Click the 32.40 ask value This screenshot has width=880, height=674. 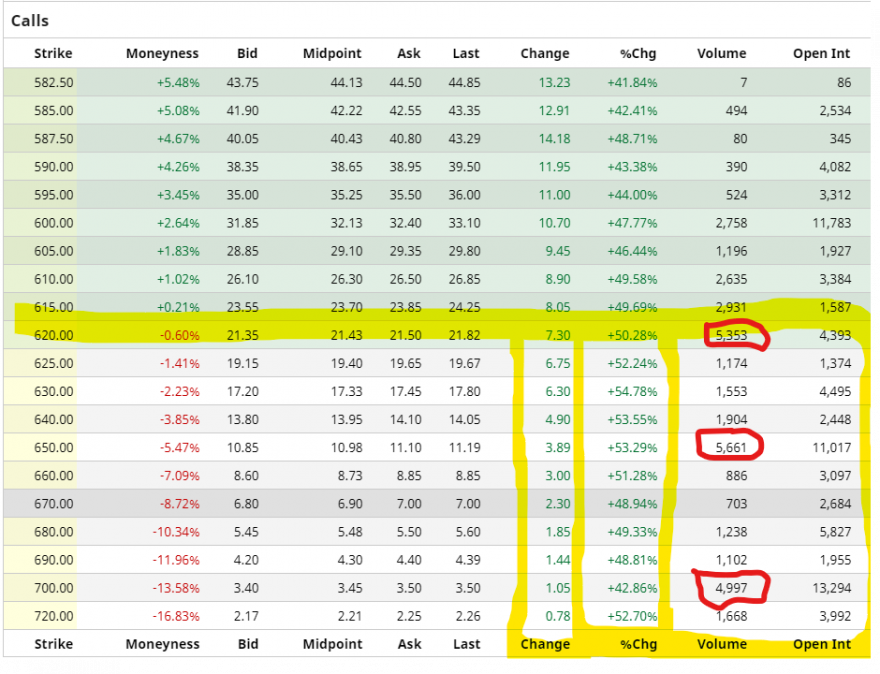pos(405,223)
